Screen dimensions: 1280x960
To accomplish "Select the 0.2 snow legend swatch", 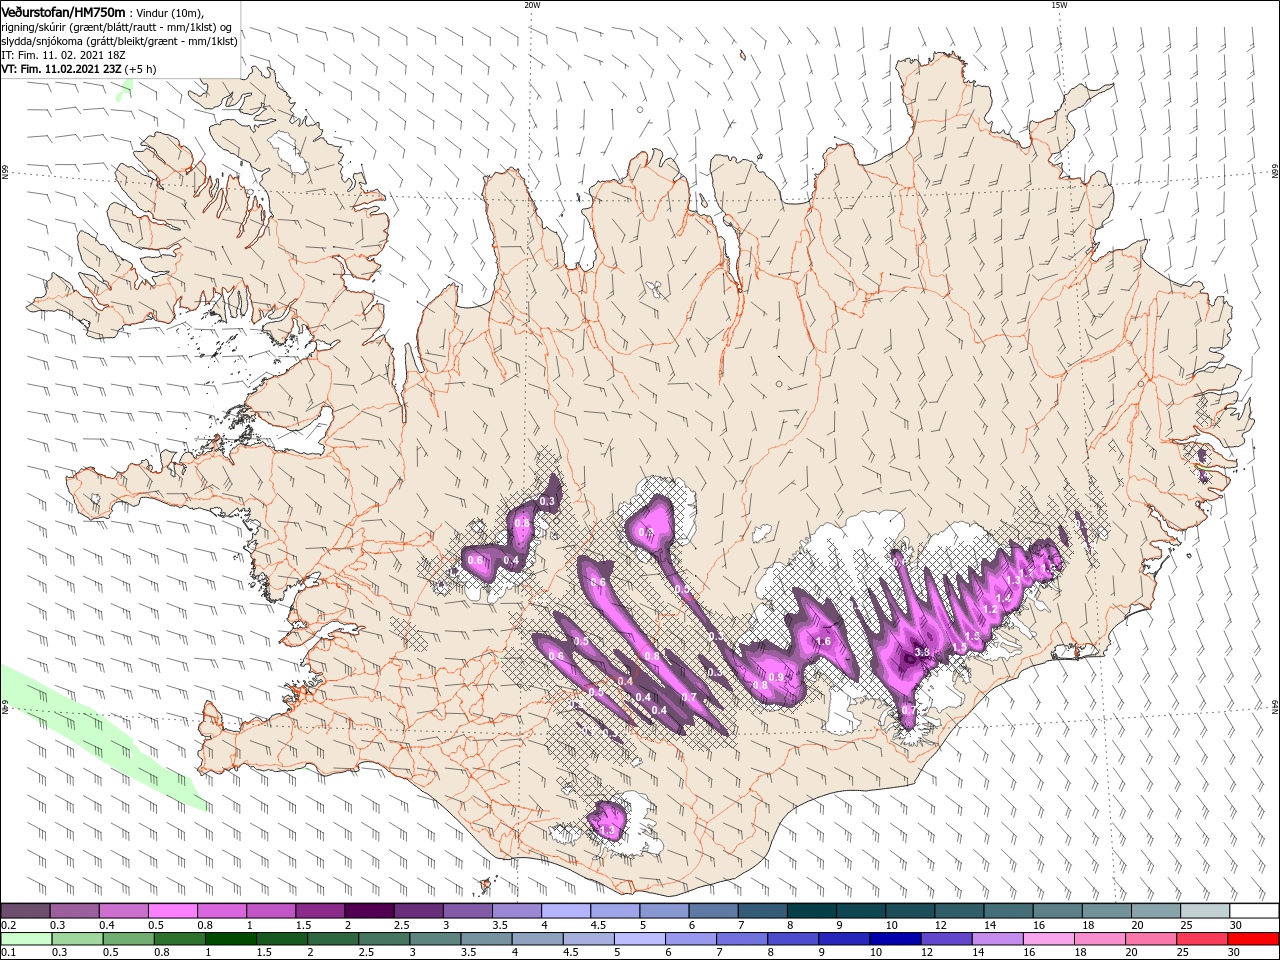I will coord(25,911).
